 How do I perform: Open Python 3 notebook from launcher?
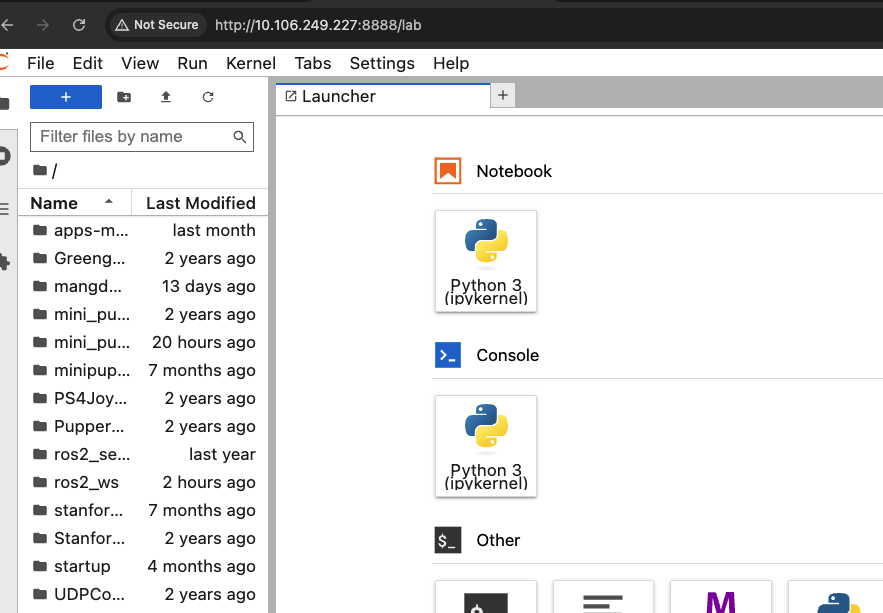[486, 260]
